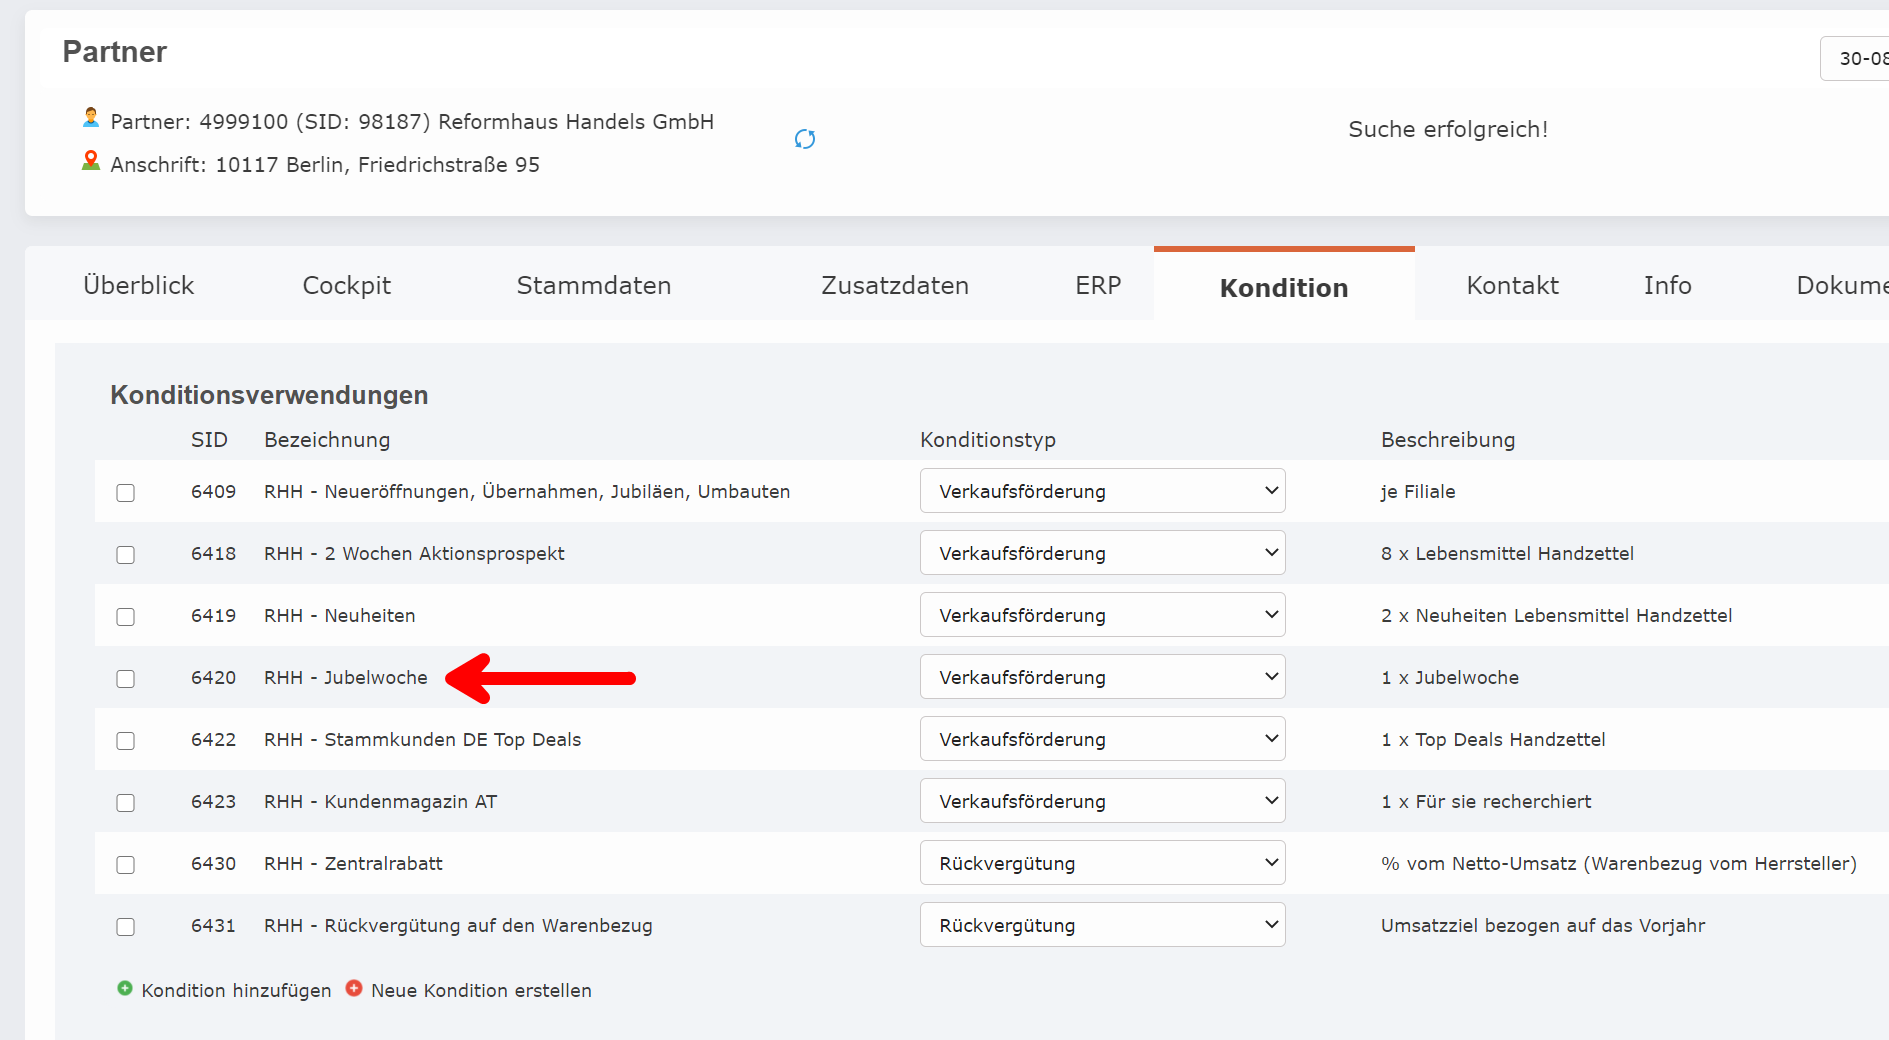Click the red icon beside Neue Kondition erstellen

tap(355, 989)
